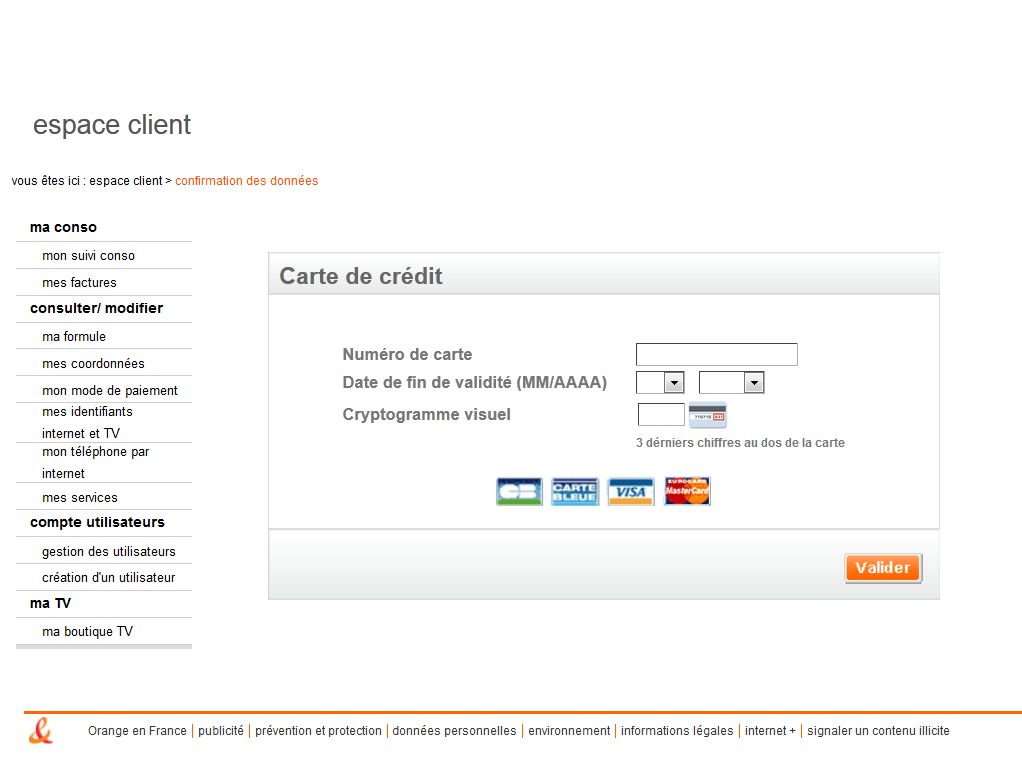Click the Valider button
Image resolution: width=1022 pixels, height=778 pixels.
tap(882, 567)
